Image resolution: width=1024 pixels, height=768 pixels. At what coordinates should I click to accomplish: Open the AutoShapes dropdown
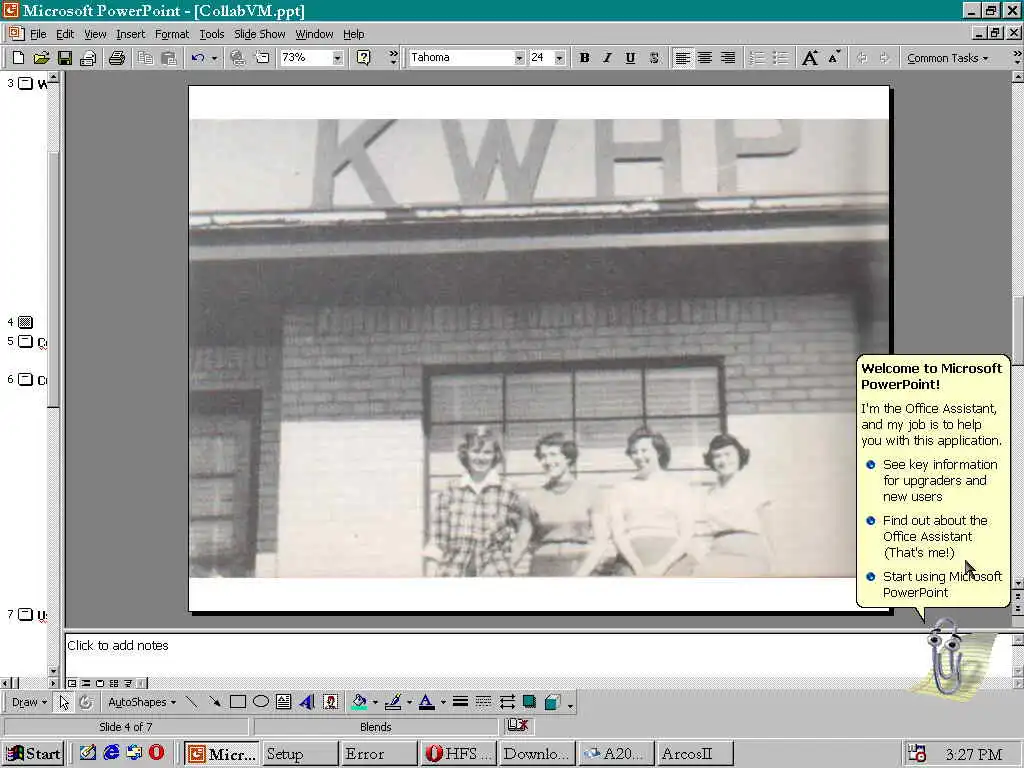coord(142,702)
